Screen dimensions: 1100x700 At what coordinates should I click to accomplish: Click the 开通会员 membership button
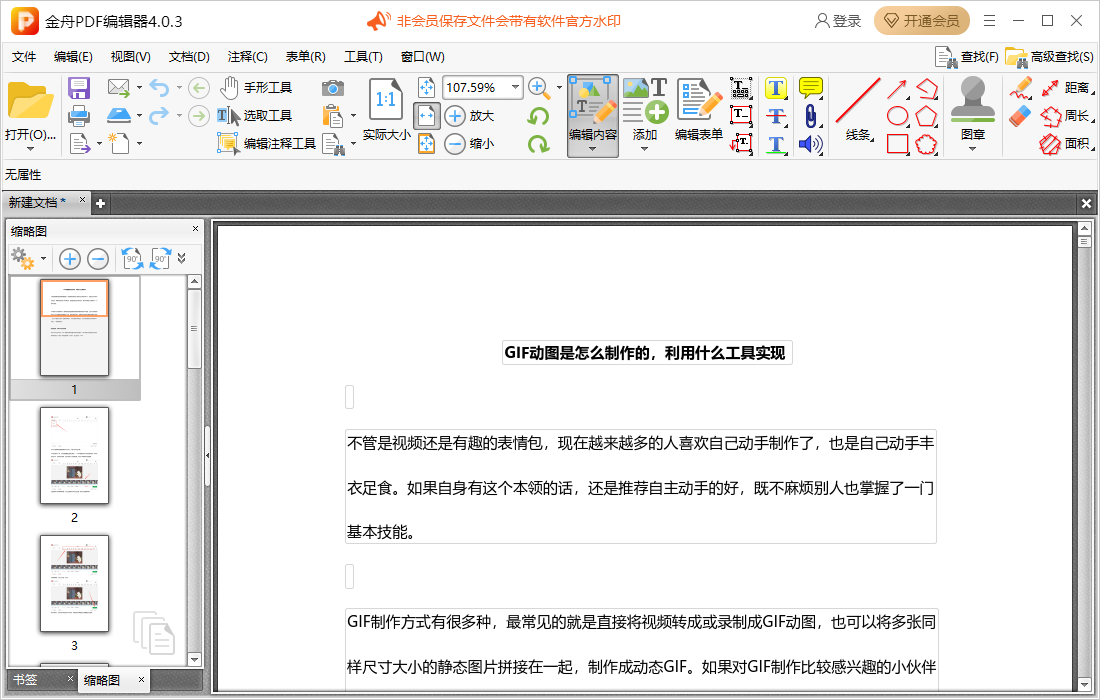pyautogui.click(x=921, y=20)
